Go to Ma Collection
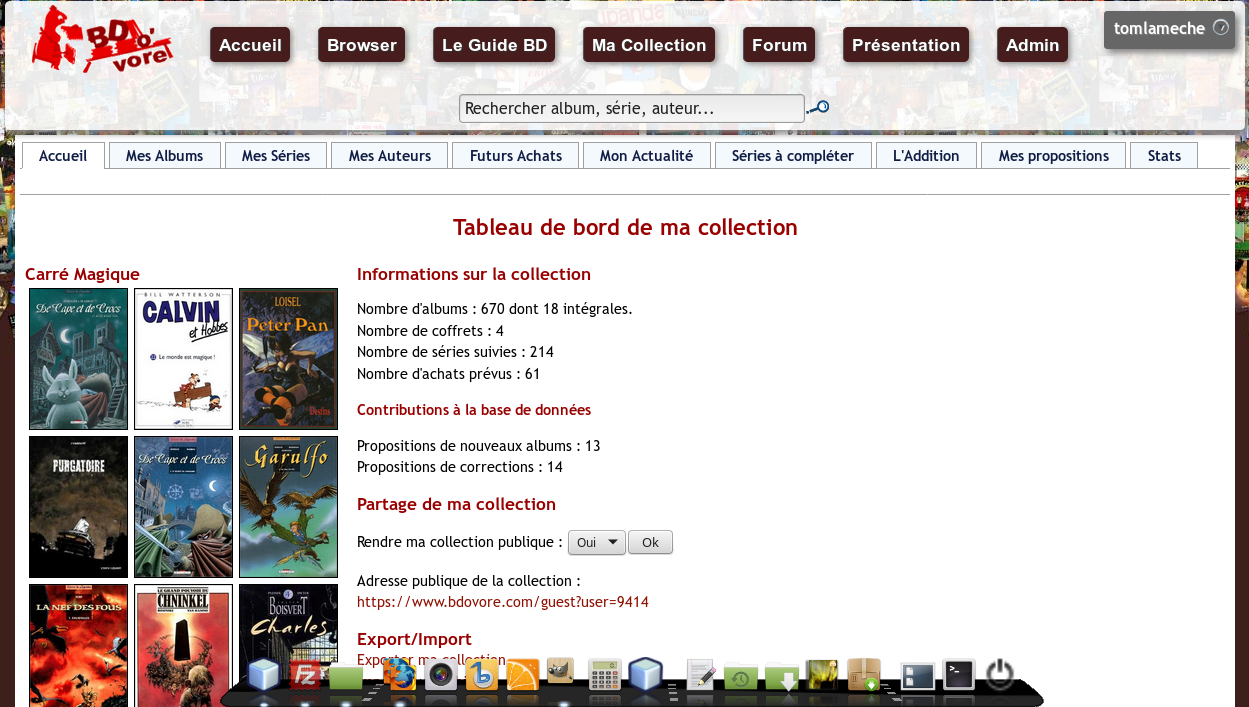The image size is (1249, 707). [x=649, y=45]
